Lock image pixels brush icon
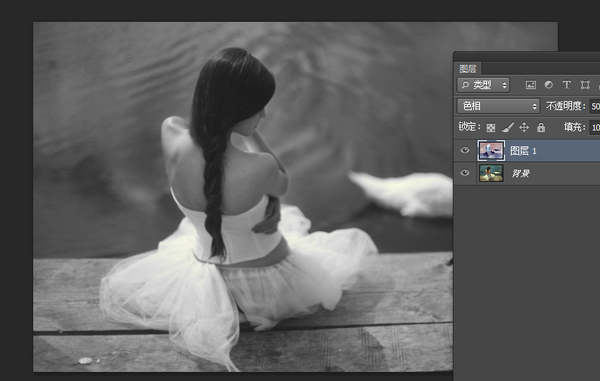600x381 pixels. (508, 127)
